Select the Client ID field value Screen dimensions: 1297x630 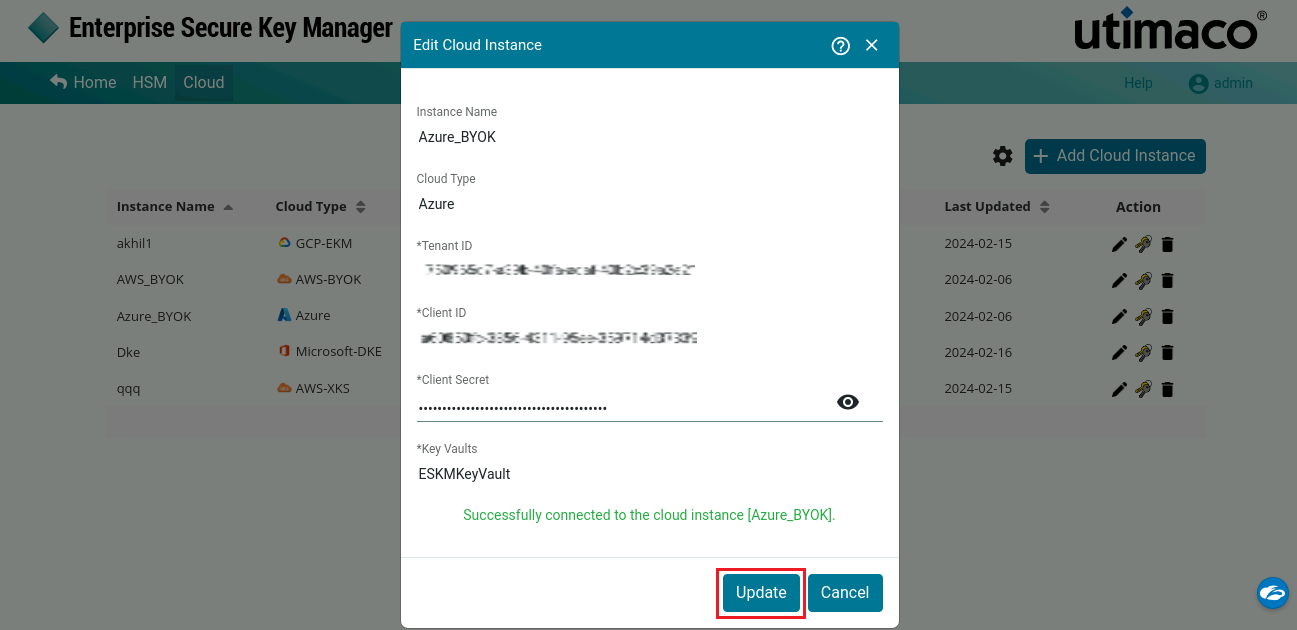[x=559, y=338]
